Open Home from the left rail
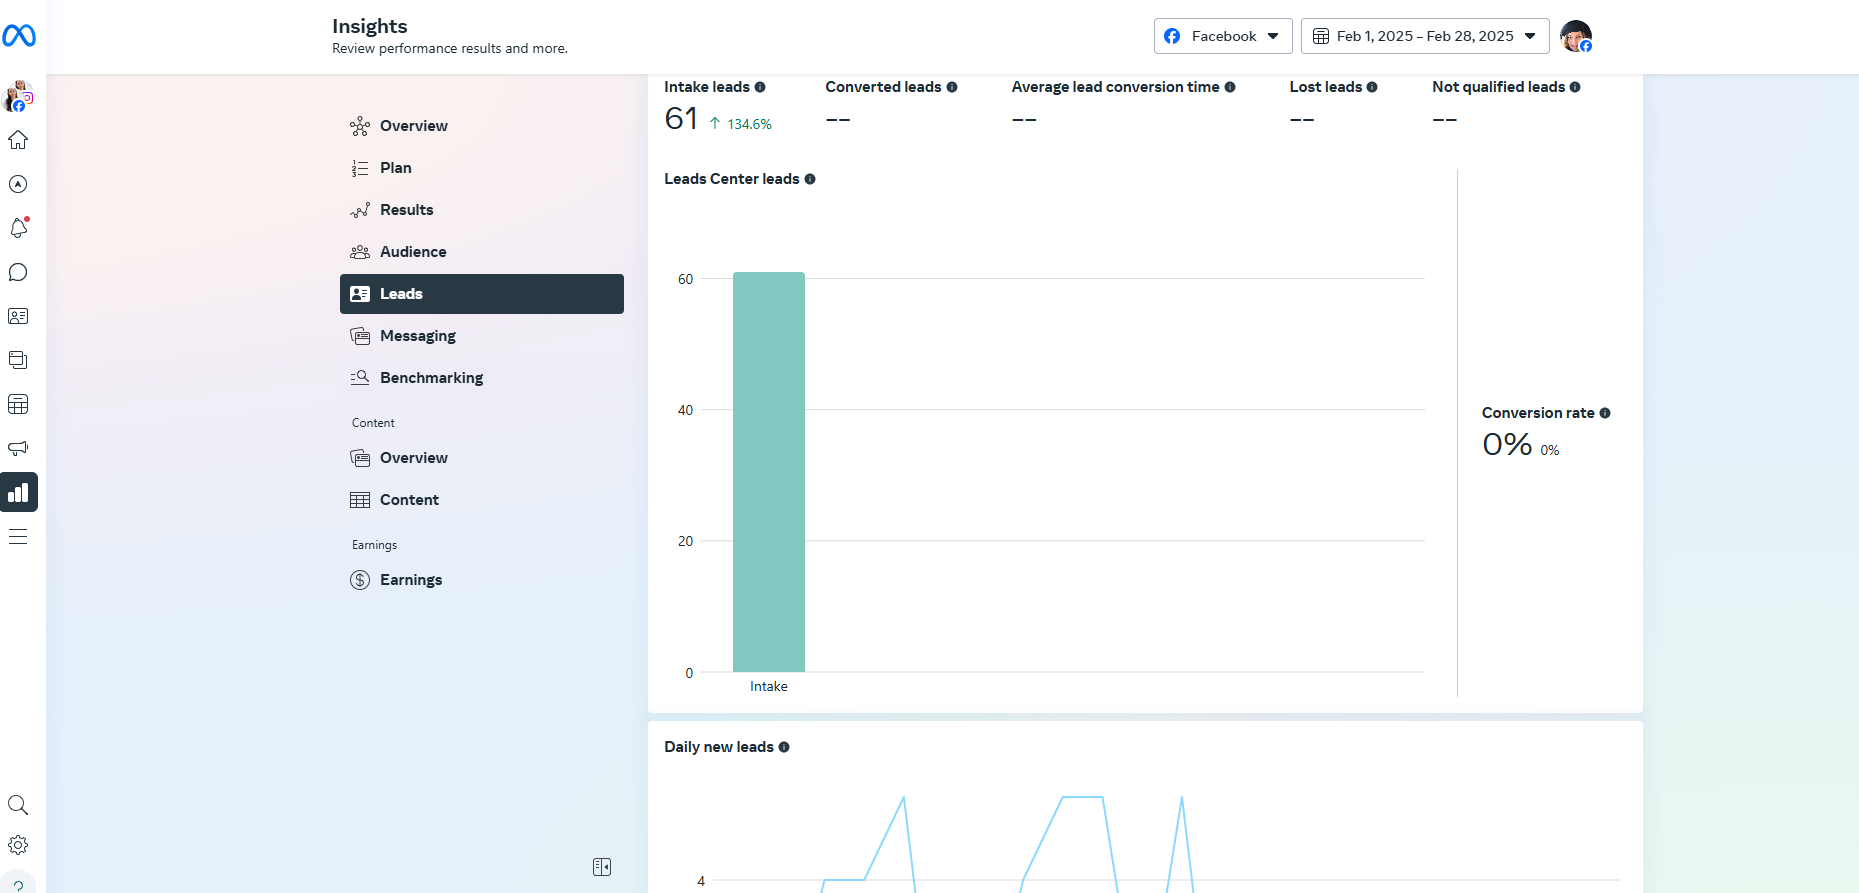This screenshot has width=1859, height=893. 18,140
